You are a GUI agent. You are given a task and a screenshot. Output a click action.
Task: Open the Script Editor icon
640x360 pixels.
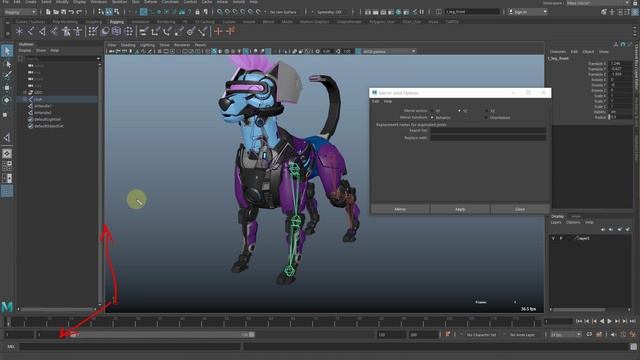point(633,347)
